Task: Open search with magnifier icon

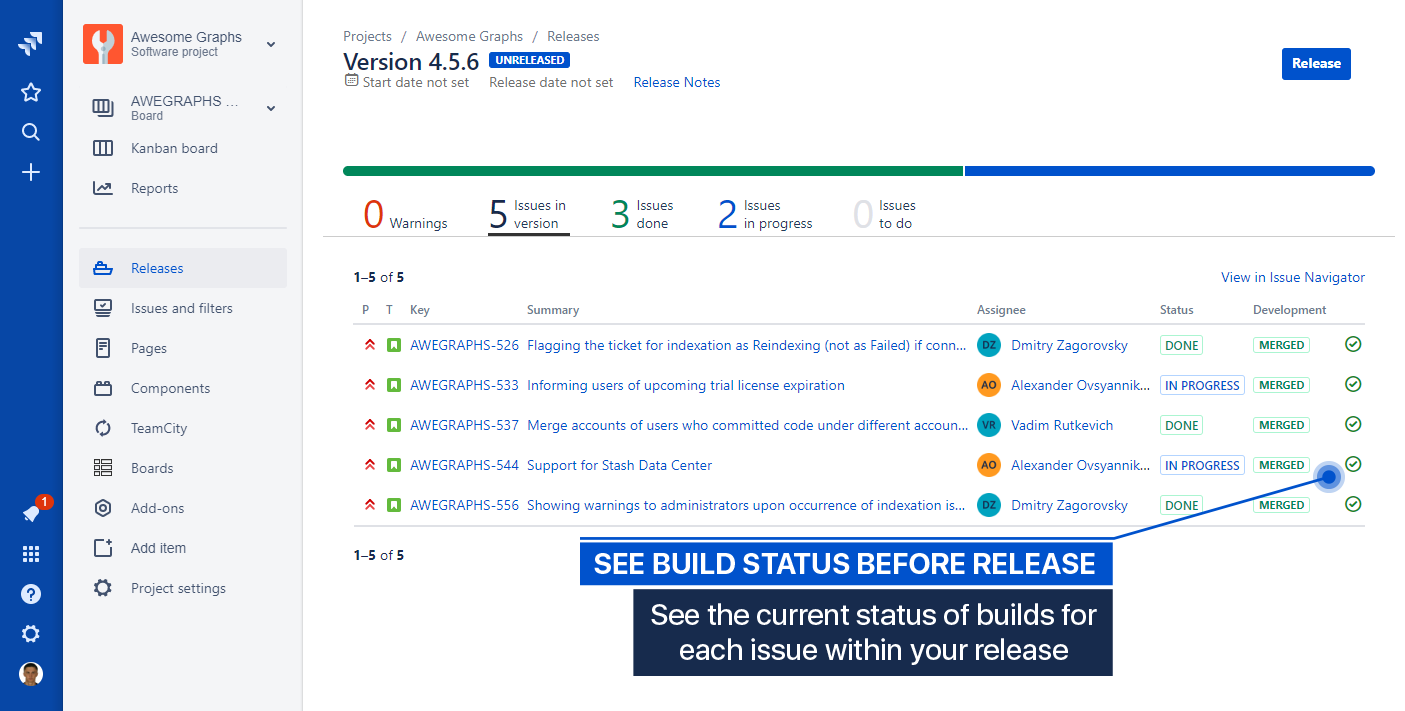Action: click(x=31, y=132)
